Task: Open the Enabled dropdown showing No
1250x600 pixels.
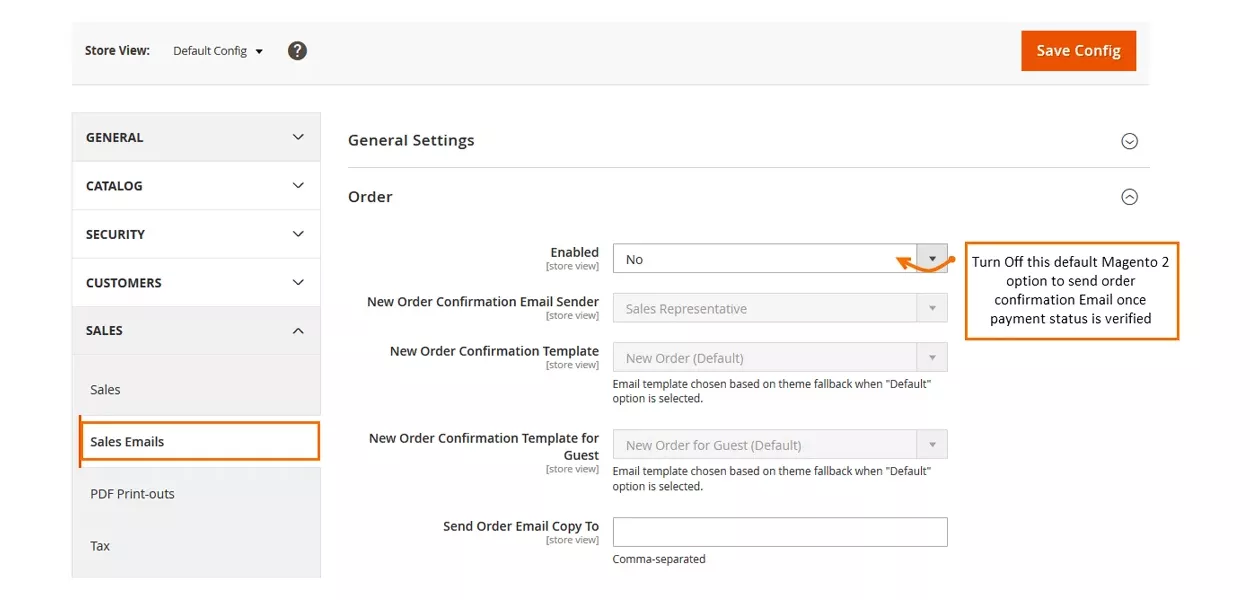Action: [x=779, y=259]
